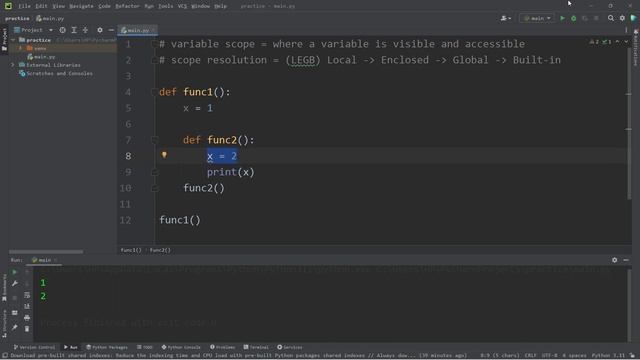Screen dimensions: 640x360
Task: Clear console output with trash icon
Action: pyautogui.click(x=27, y=329)
